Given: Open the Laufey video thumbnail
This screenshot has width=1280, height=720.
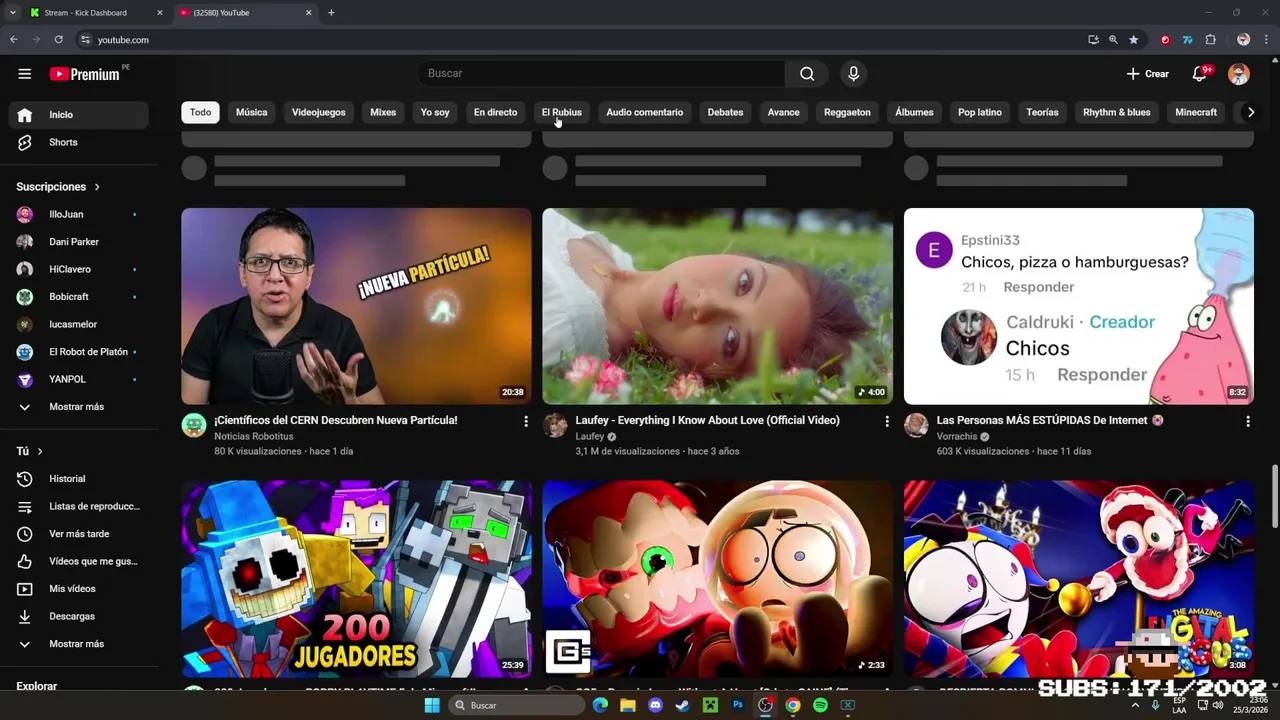Looking at the screenshot, I should 717,306.
